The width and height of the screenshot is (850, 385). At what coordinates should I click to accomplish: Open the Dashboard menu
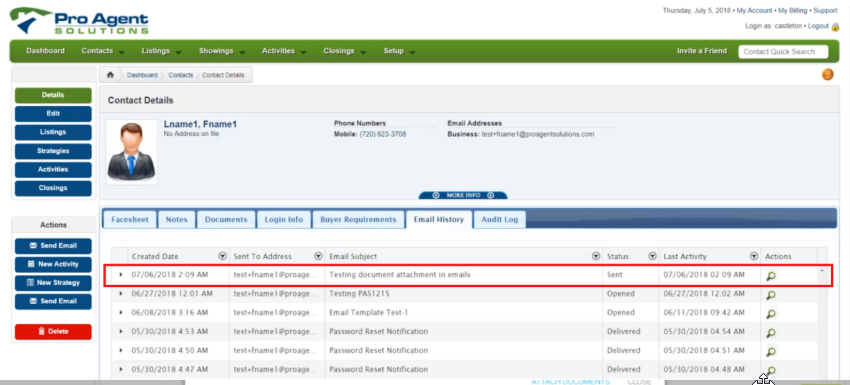(x=46, y=51)
